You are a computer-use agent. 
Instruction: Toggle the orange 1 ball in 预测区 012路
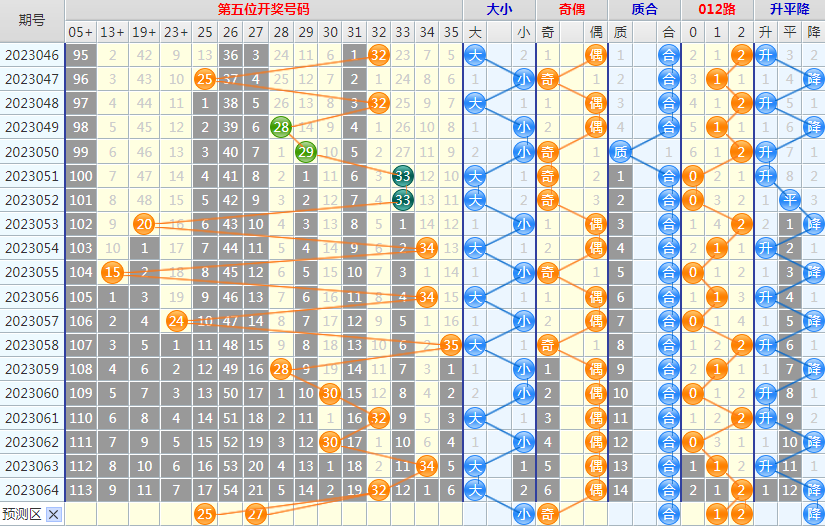click(717, 514)
